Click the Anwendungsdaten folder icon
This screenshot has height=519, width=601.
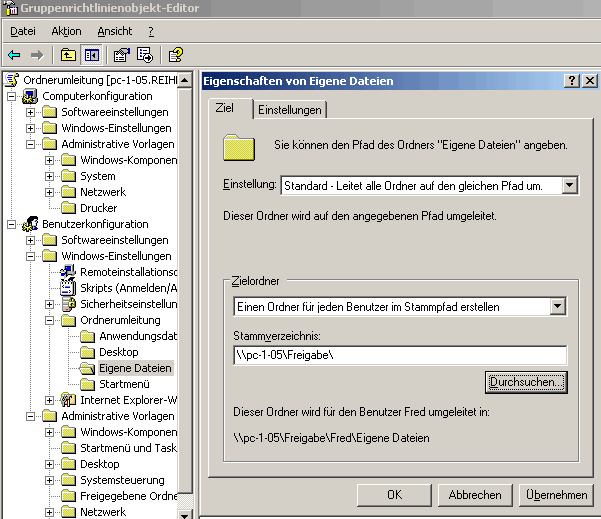(x=87, y=336)
